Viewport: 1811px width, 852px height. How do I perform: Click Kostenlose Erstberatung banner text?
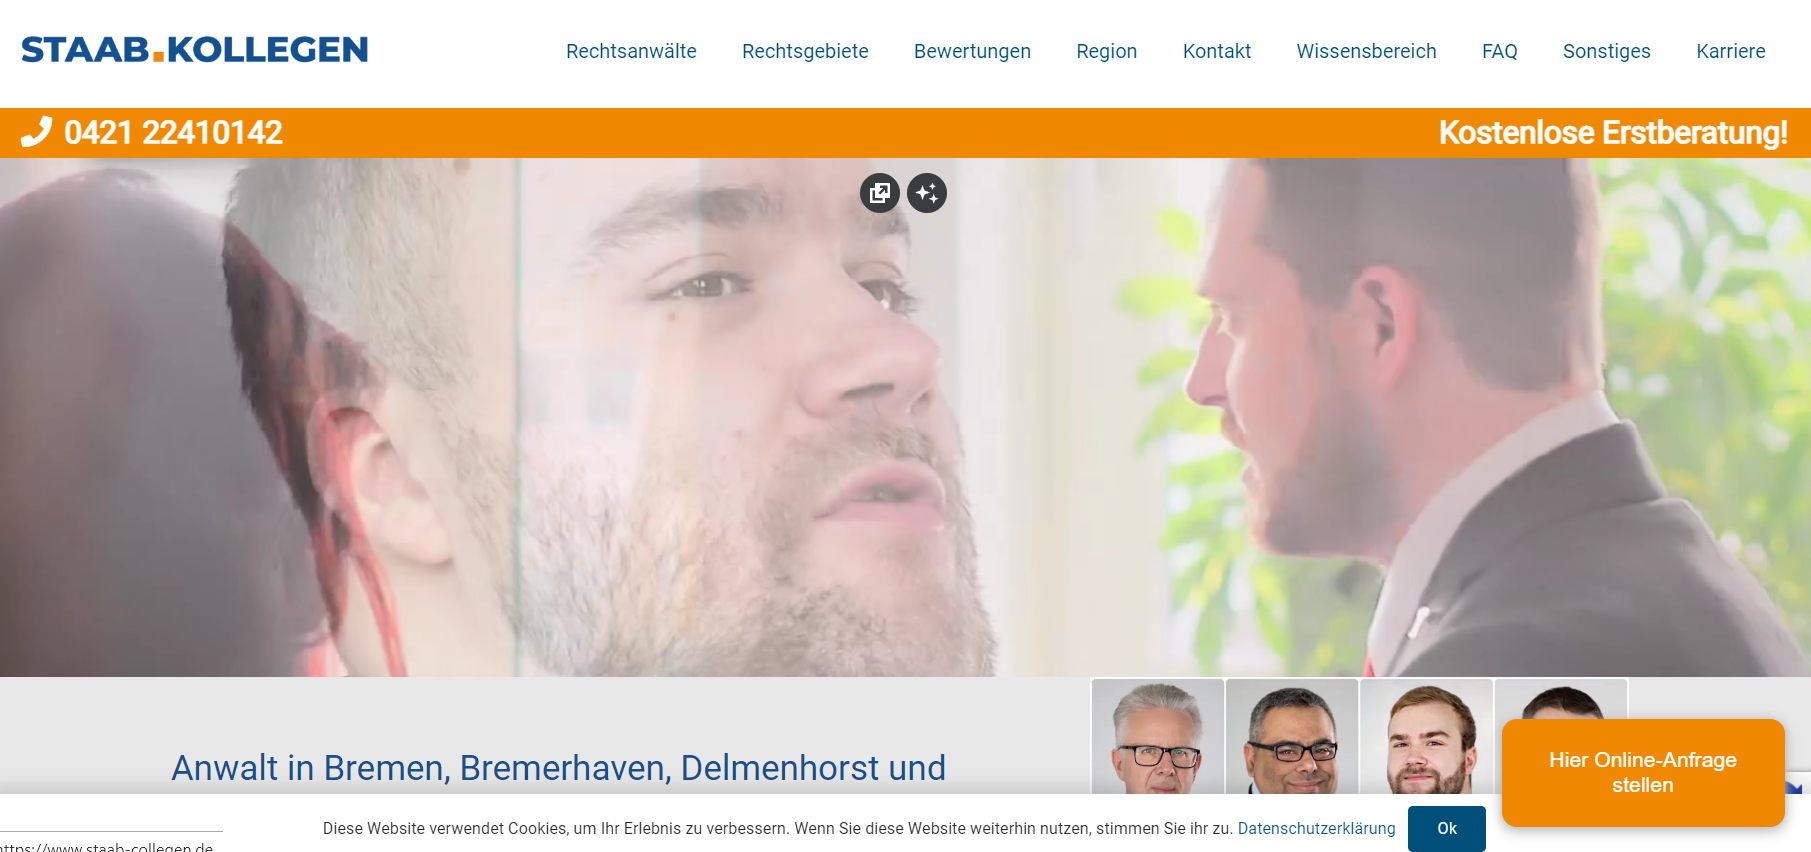(1613, 132)
